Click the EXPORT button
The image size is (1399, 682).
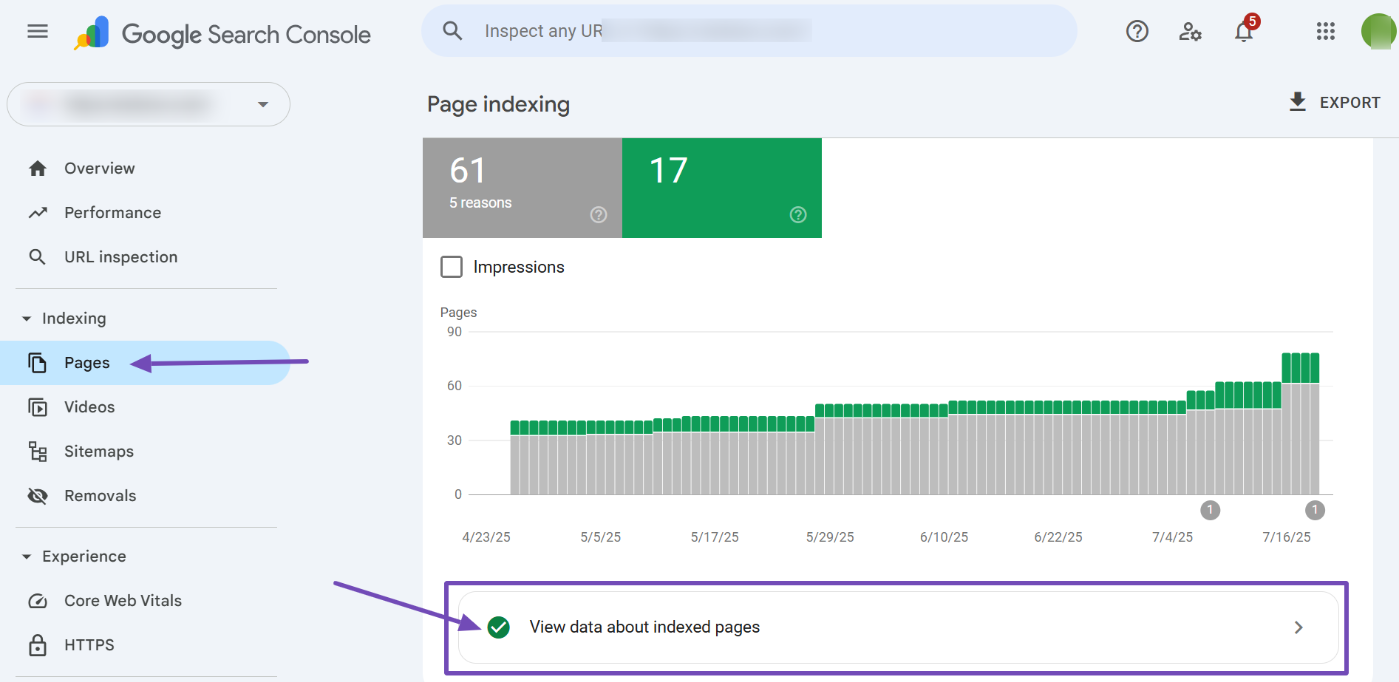(1334, 102)
